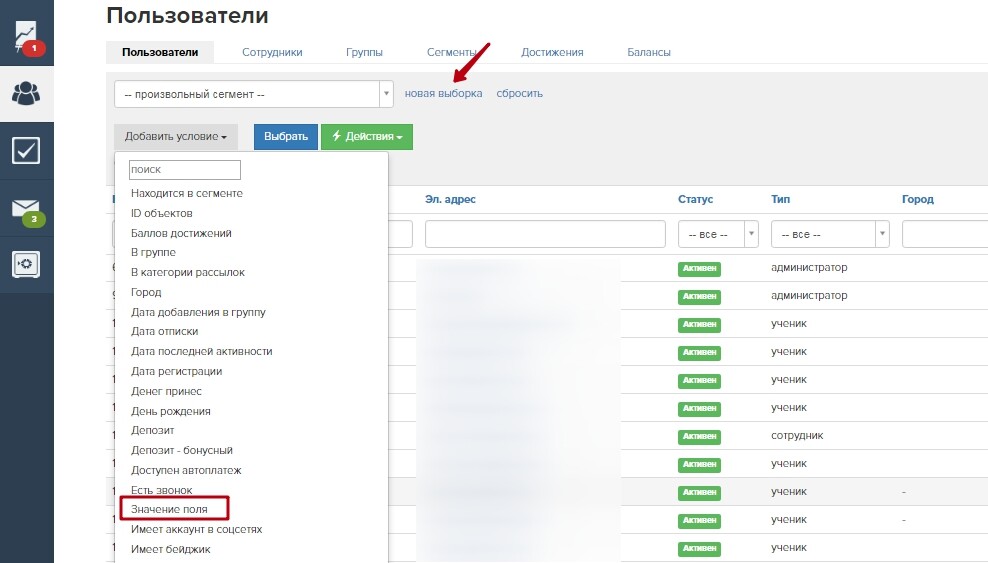Switch to the Пользователи tab
The image size is (988, 563).
(x=160, y=52)
